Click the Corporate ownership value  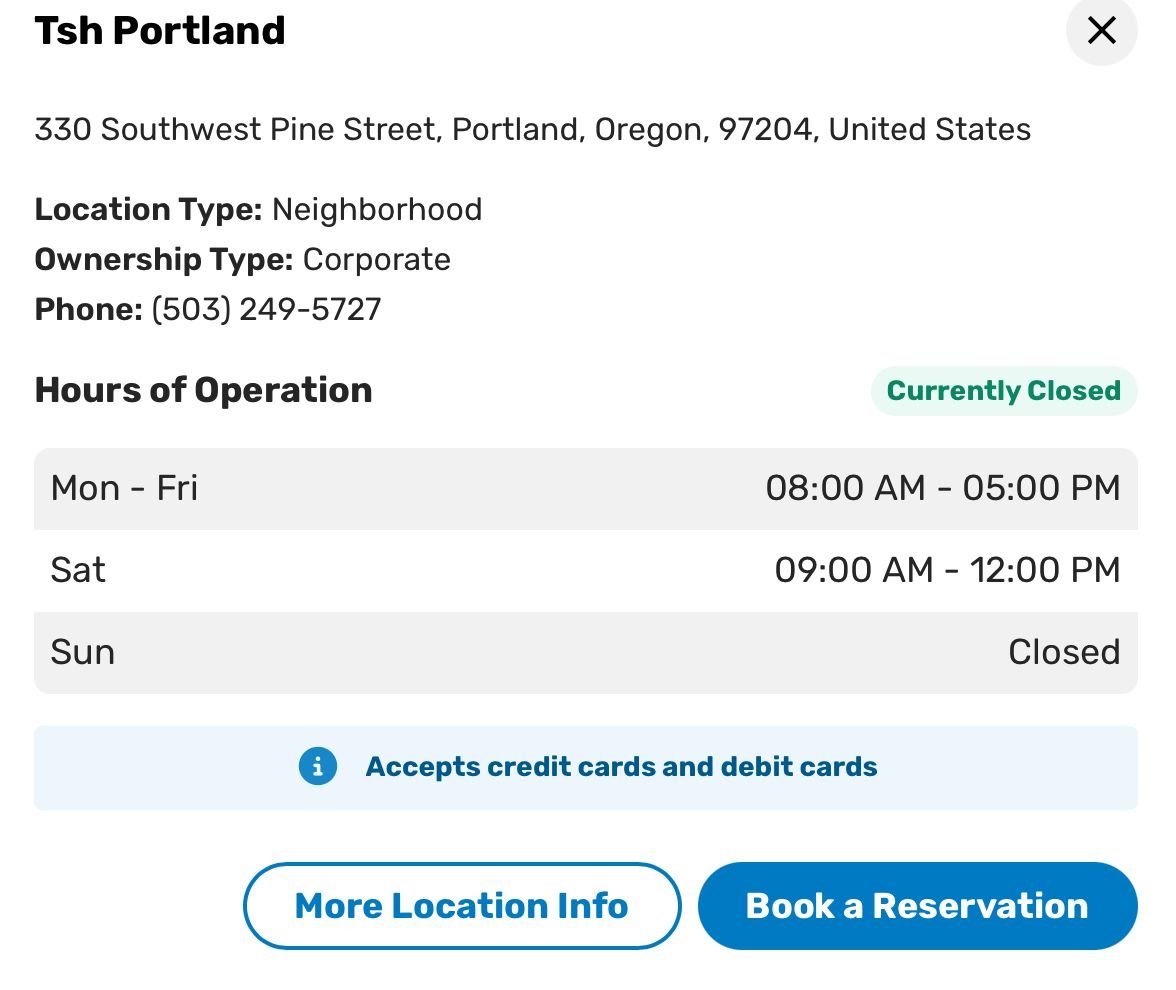[x=377, y=259]
